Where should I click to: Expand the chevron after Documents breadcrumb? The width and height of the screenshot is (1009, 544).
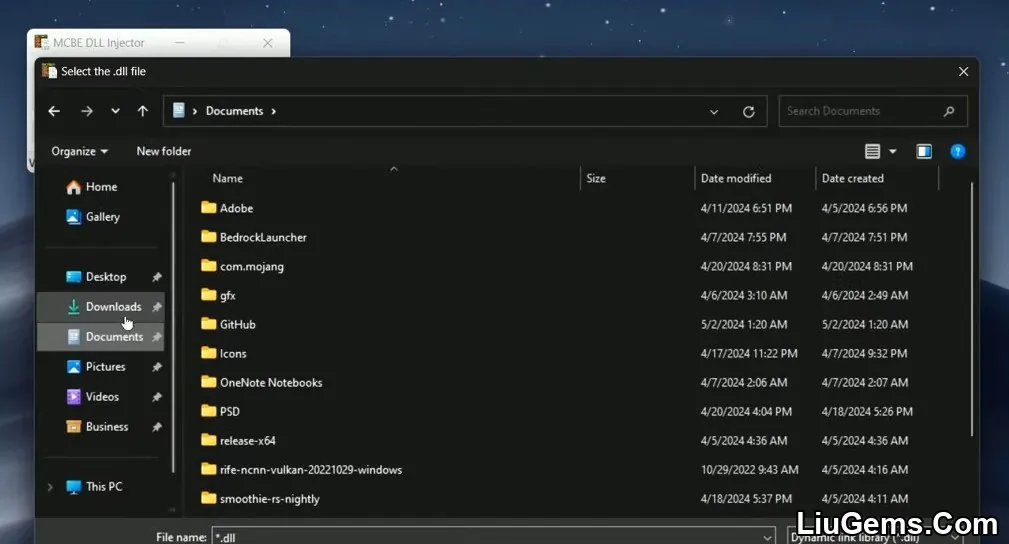tap(273, 111)
